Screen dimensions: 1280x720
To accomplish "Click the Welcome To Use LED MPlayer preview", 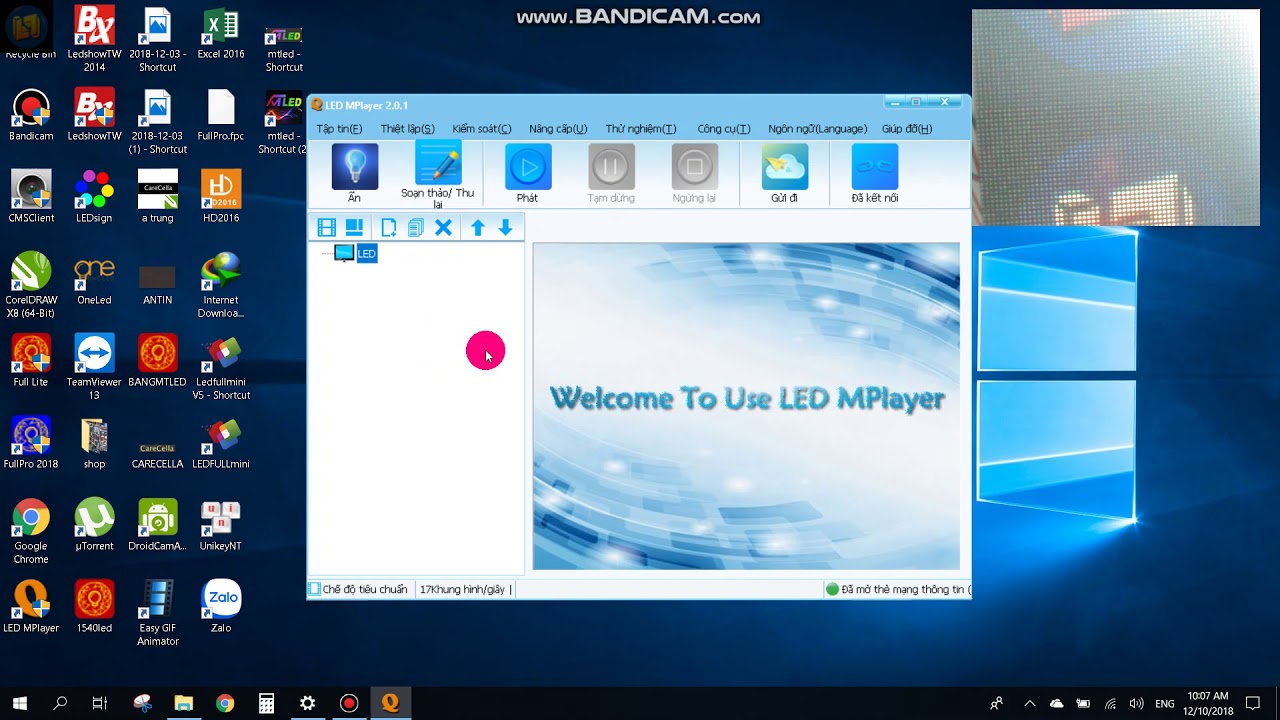I will point(746,406).
